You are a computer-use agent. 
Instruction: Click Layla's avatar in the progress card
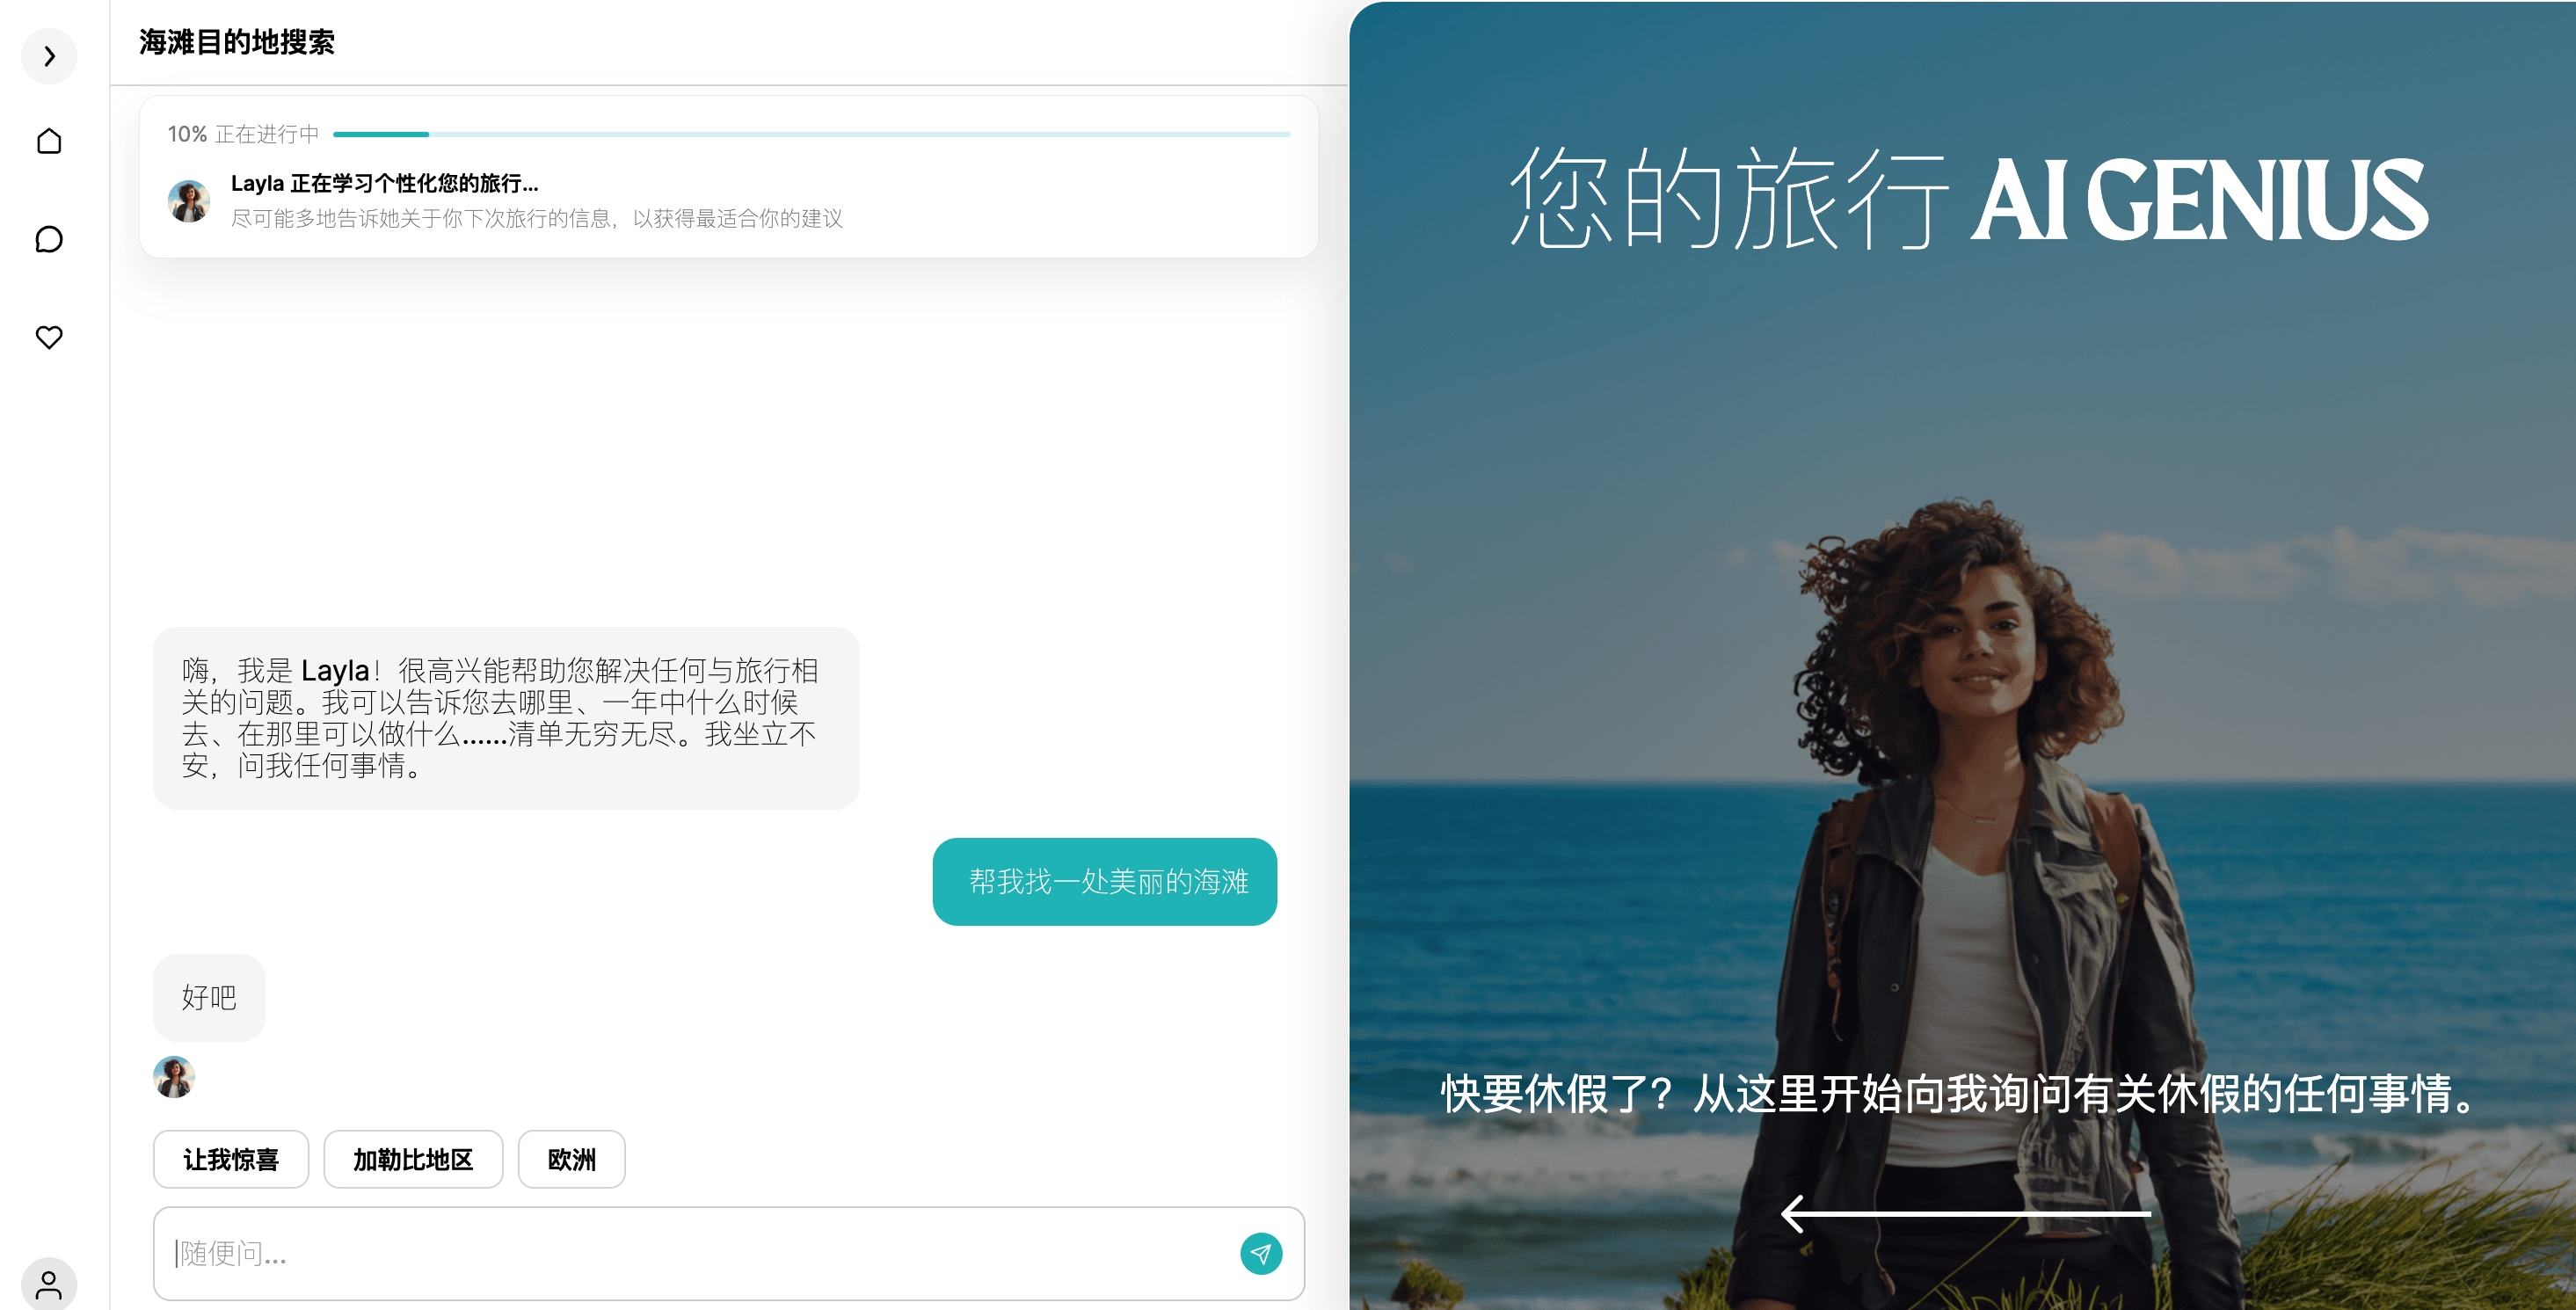189,201
